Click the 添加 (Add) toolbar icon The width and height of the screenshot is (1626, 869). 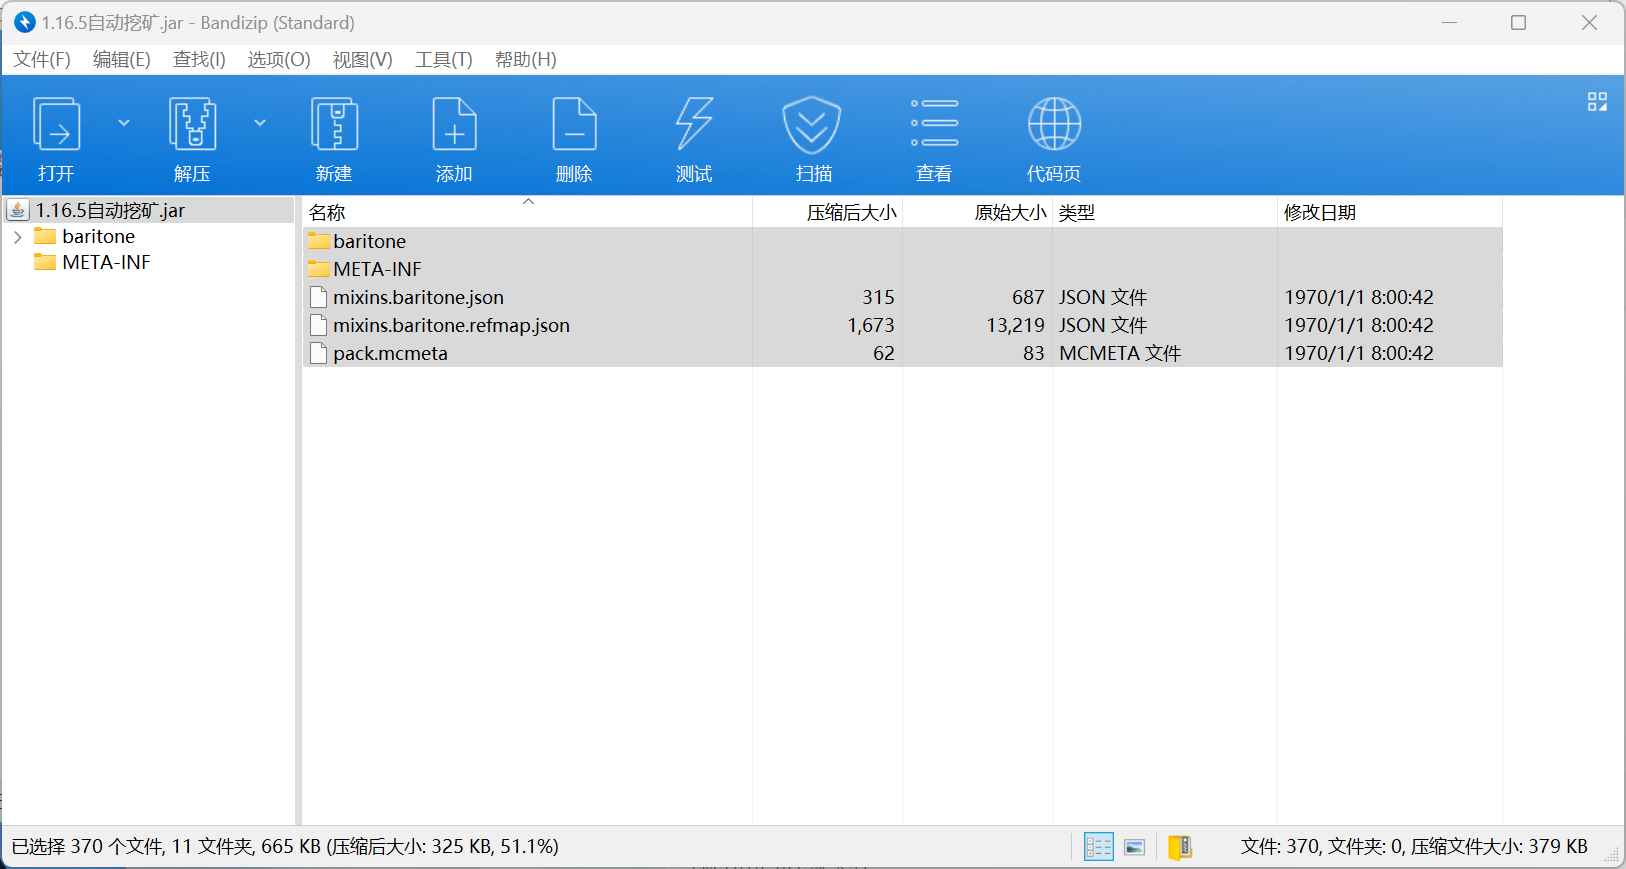coord(454,124)
